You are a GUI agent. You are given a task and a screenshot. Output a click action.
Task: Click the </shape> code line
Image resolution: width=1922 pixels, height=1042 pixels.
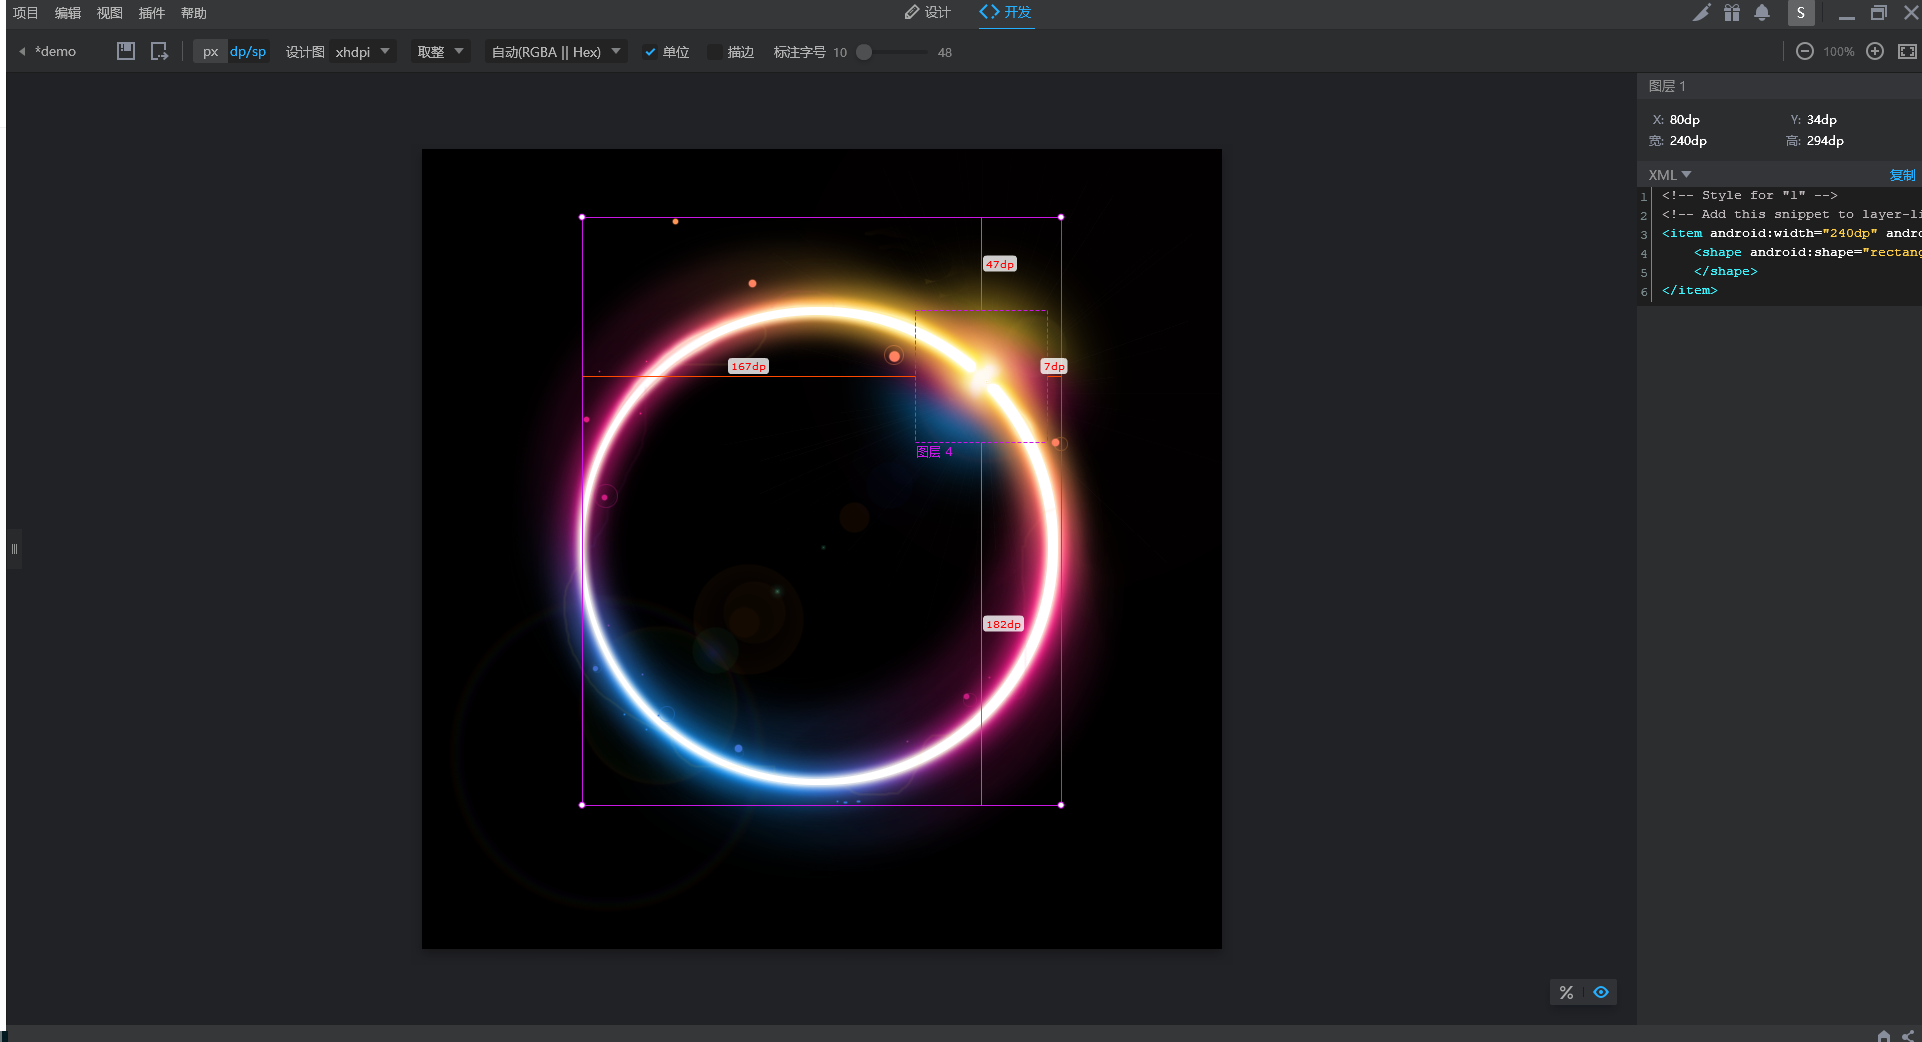point(1725,271)
